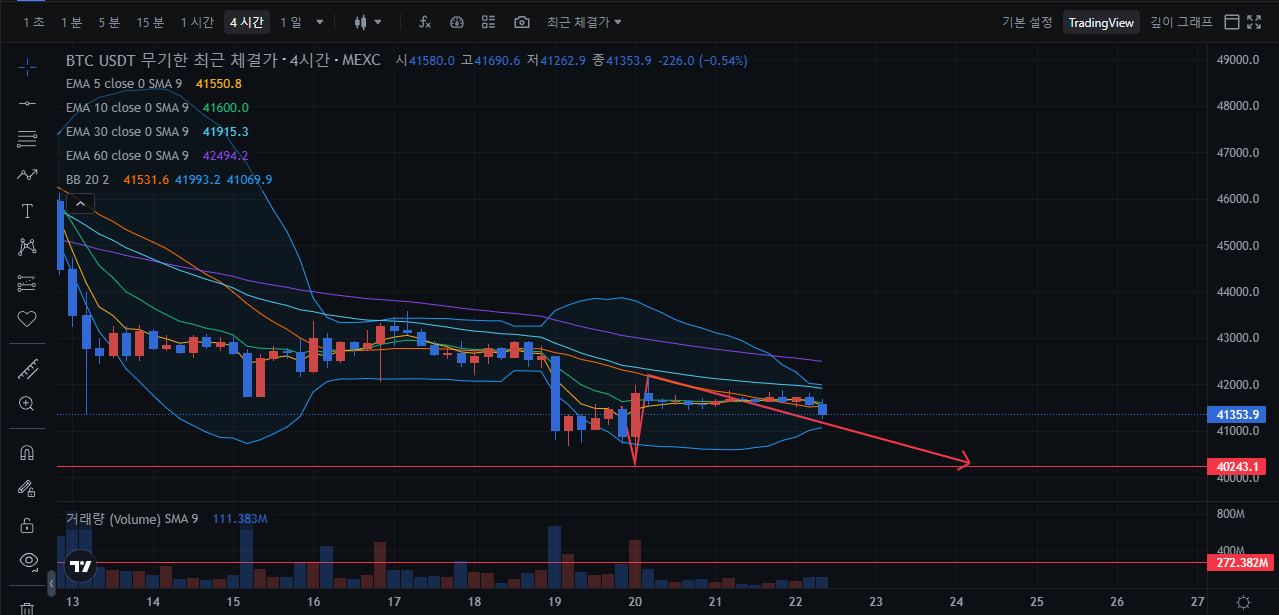The image size is (1279, 615).
Task: Switch to the 깊이 그래프 tab
Action: (1181, 22)
